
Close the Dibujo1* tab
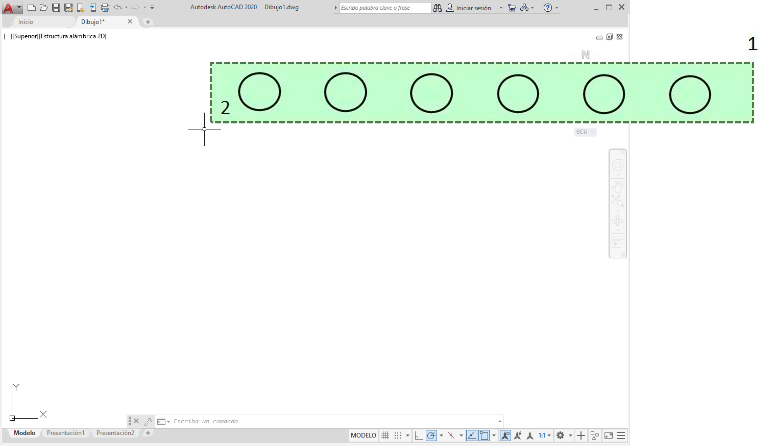pos(130,22)
